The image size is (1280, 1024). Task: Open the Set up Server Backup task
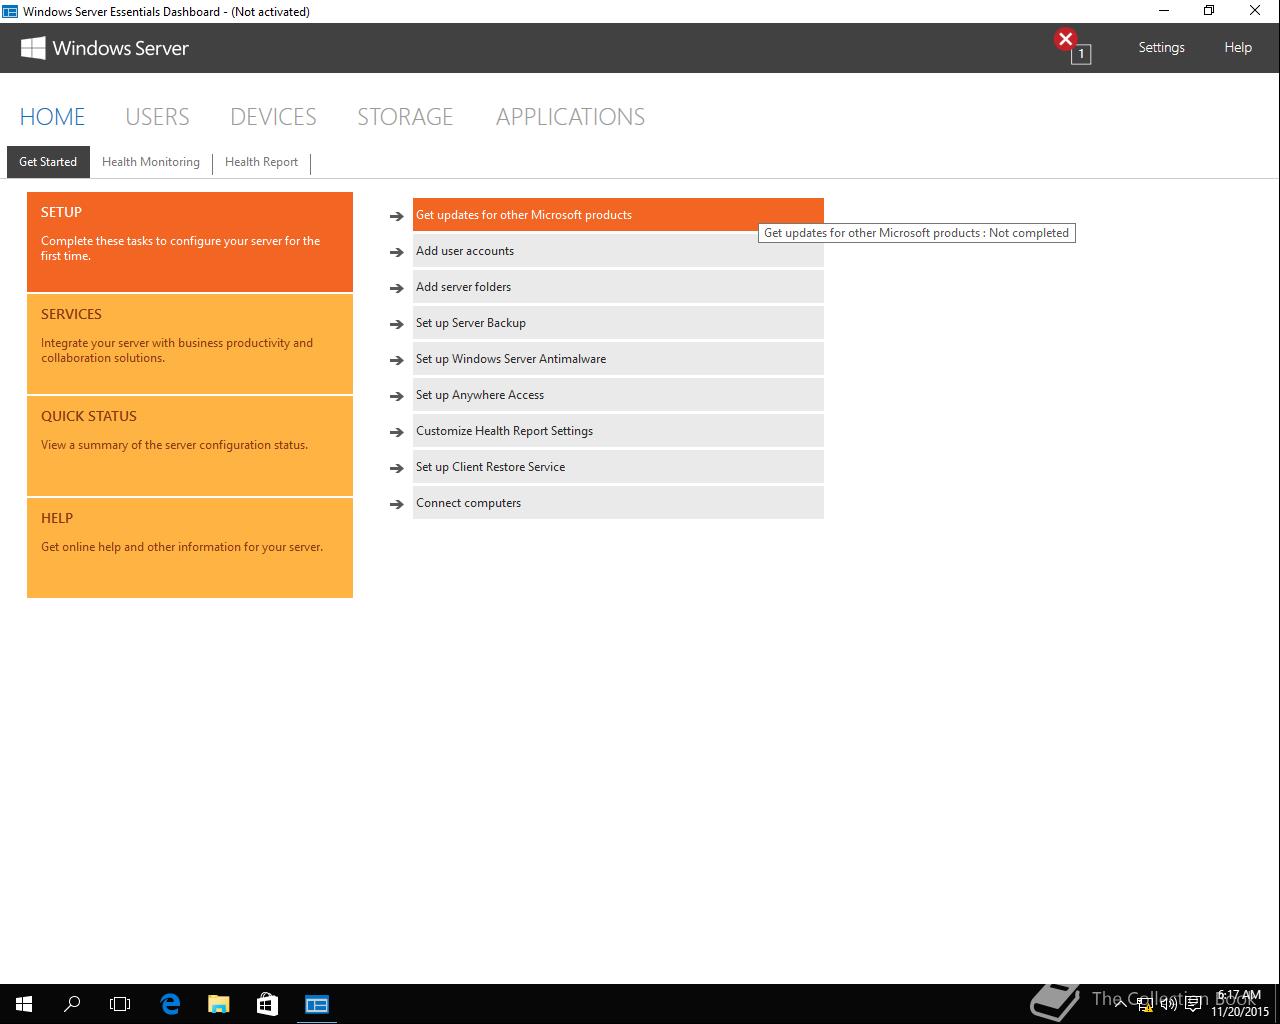coord(618,323)
